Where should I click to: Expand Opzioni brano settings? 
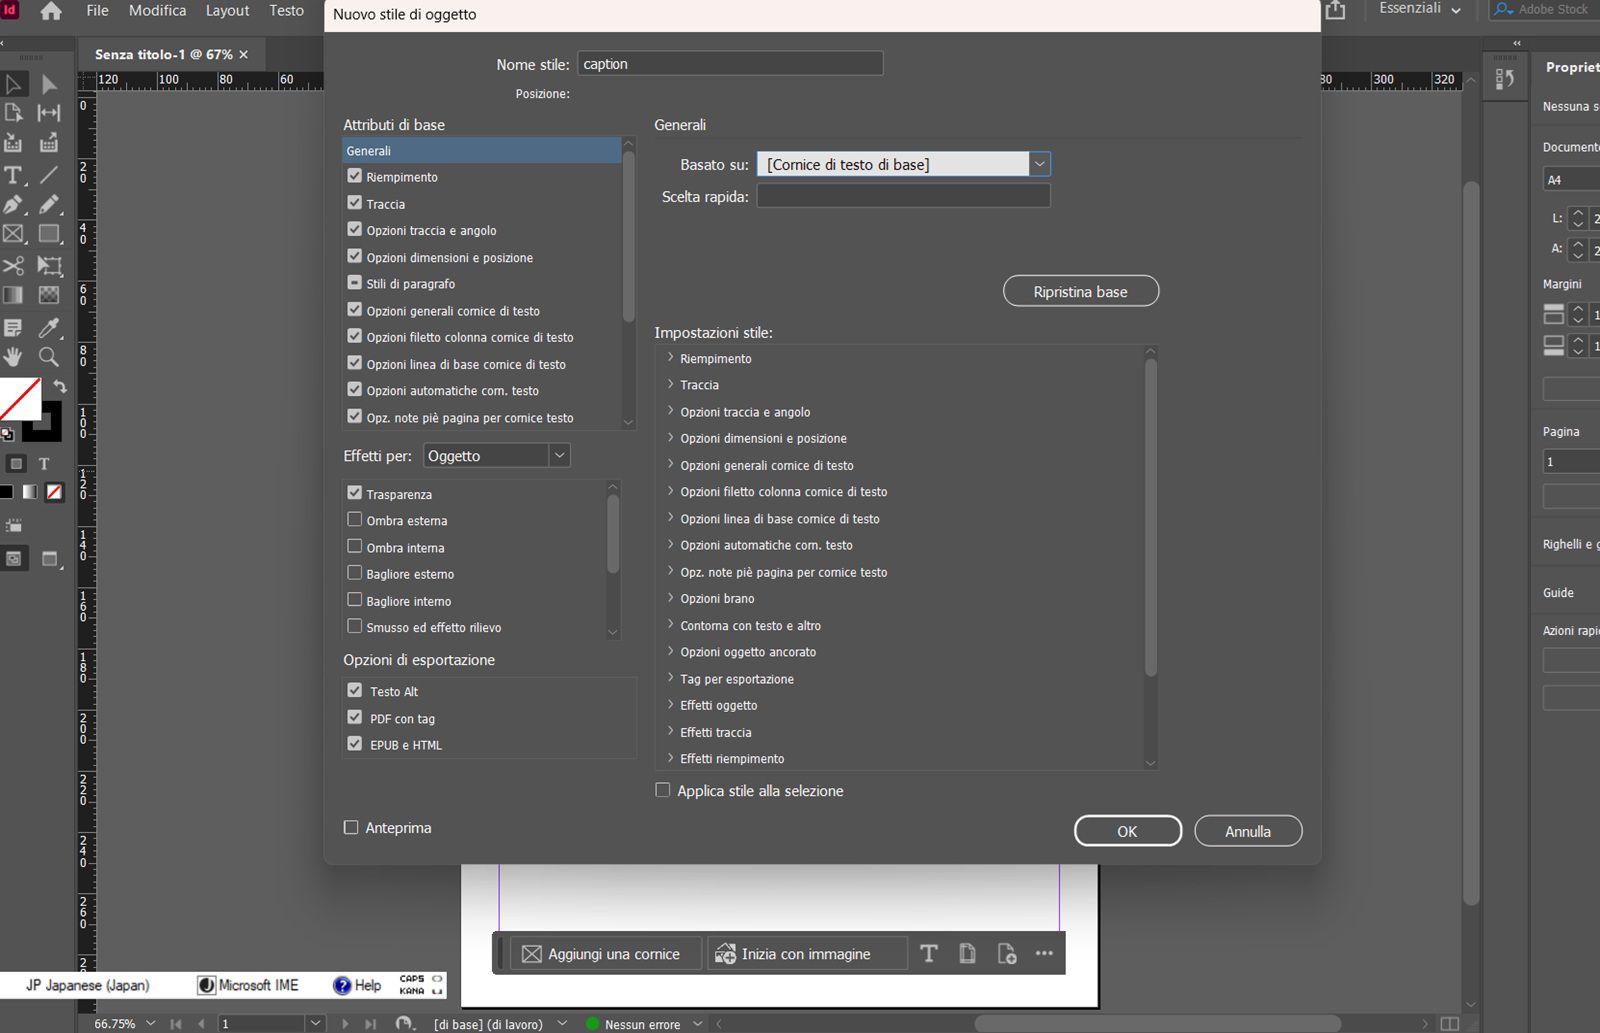click(x=670, y=597)
